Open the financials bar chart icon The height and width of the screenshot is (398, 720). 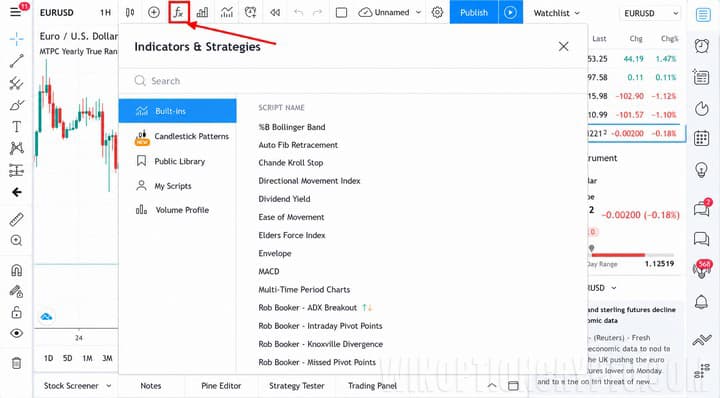(x=202, y=12)
